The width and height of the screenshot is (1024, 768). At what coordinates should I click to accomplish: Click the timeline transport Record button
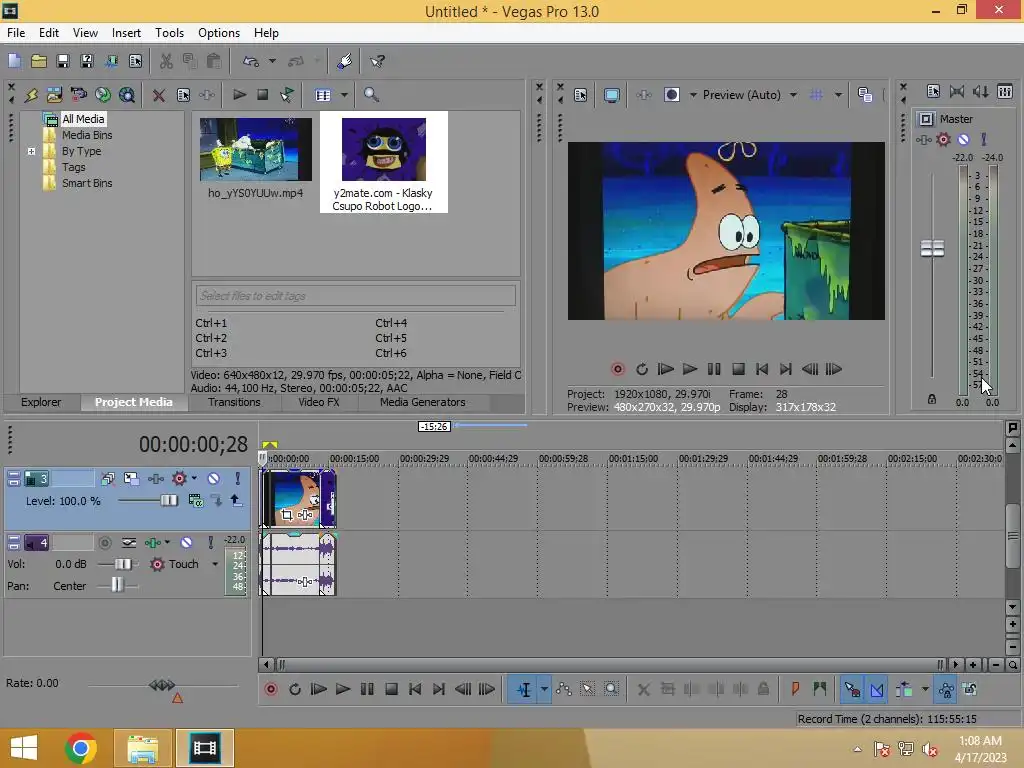[270, 689]
